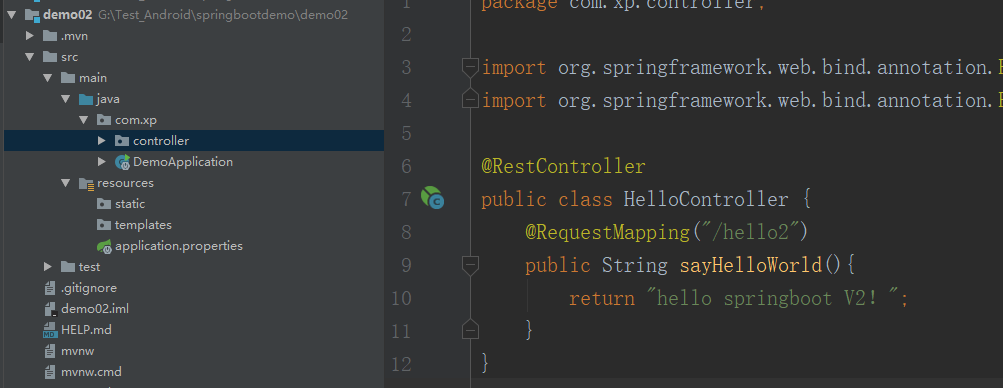Click the main folder icon
The width and height of the screenshot is (1003, 388).
point(68,78)
